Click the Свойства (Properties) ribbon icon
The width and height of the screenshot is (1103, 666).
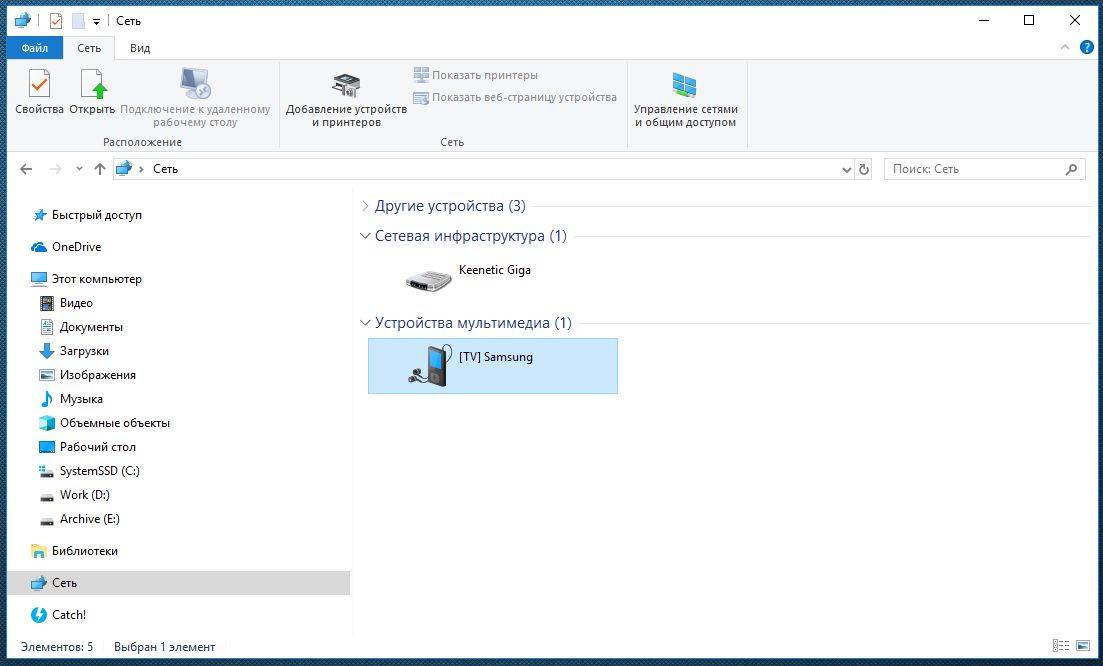pyautogui.click(x=39, y=90)
